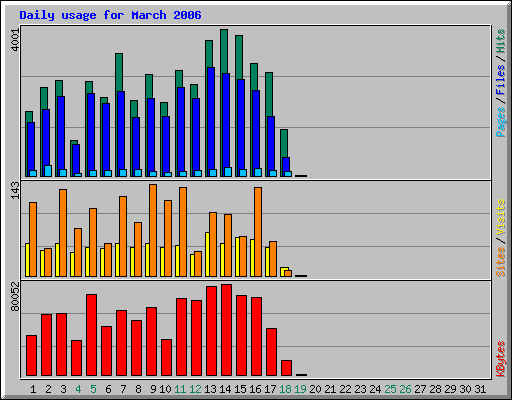Click green weekend day label 25
The height and width of the screenshot is (400, 512).
point(390,389)
